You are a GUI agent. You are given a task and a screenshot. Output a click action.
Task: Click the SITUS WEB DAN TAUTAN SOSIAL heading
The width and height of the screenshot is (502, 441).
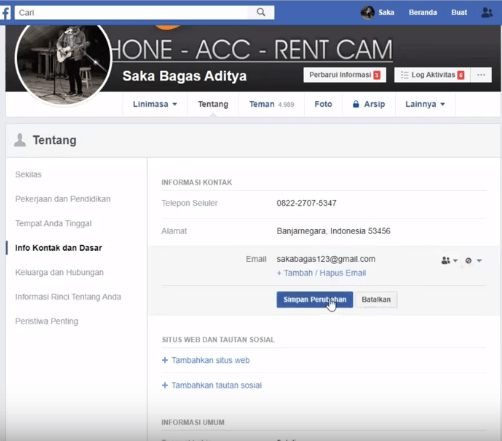tap(218, 340)
